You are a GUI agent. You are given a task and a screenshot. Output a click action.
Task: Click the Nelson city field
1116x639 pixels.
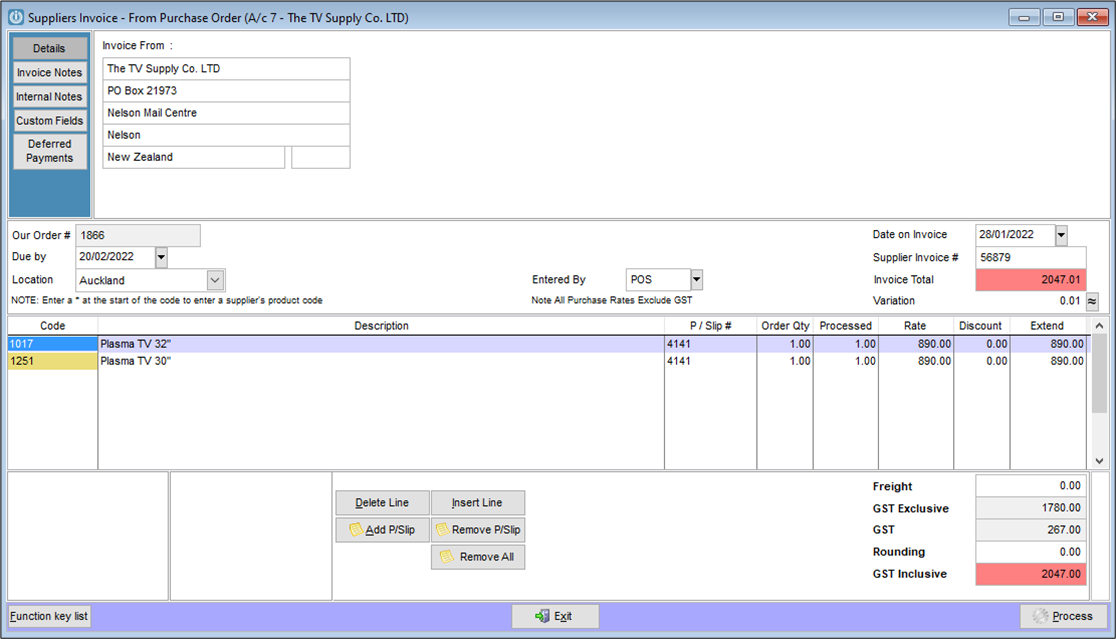click(x=226, y=134)
